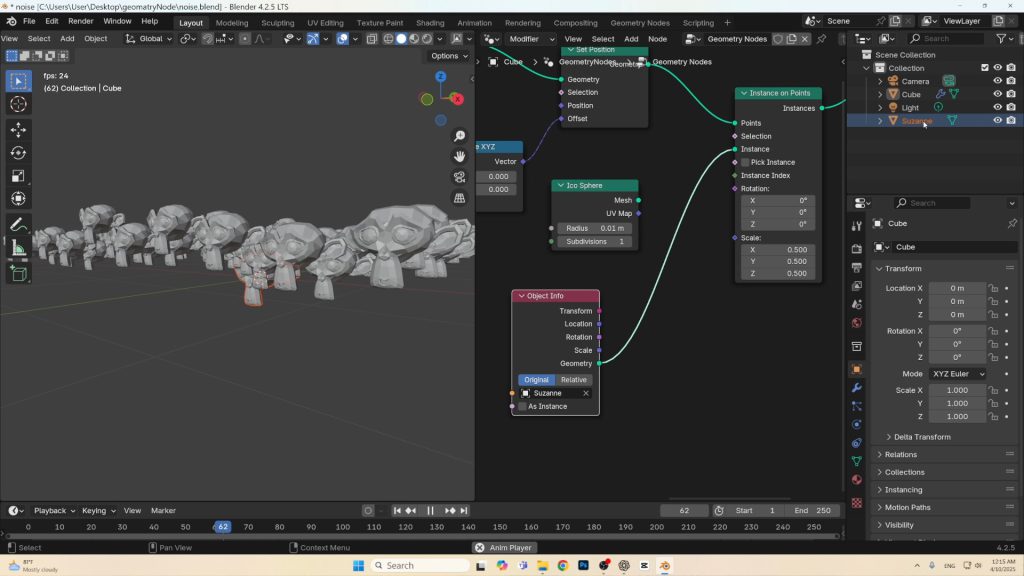Open the XYZ Euler rotation mode dropdown
Screen dimensions: 1024x576
point(958,374)
